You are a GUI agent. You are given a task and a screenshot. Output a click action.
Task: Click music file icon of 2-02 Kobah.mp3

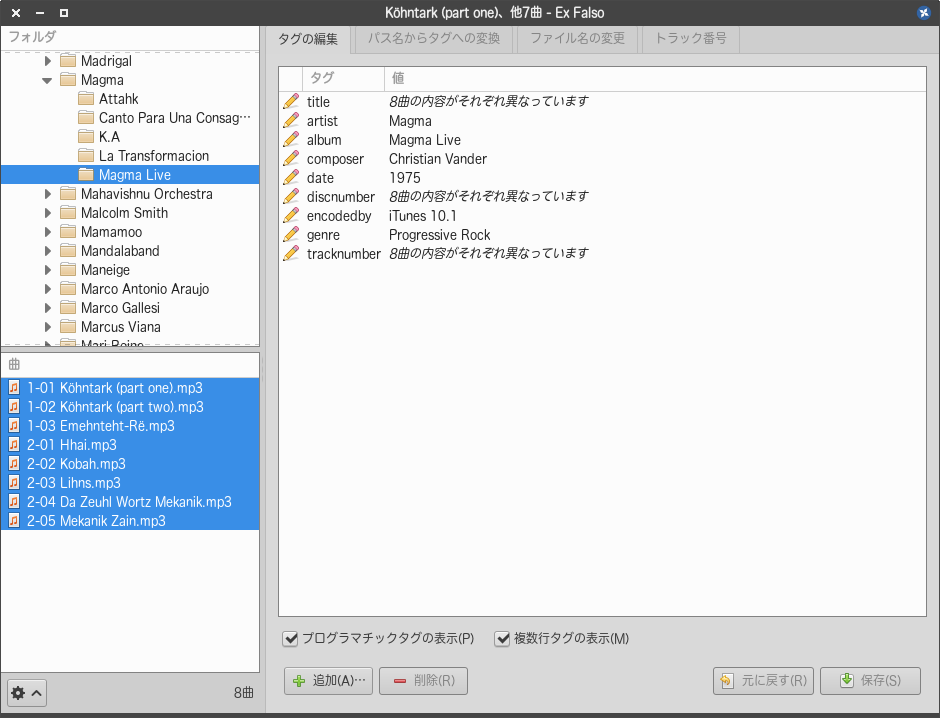pyautogui.click(x=14, y=464)
